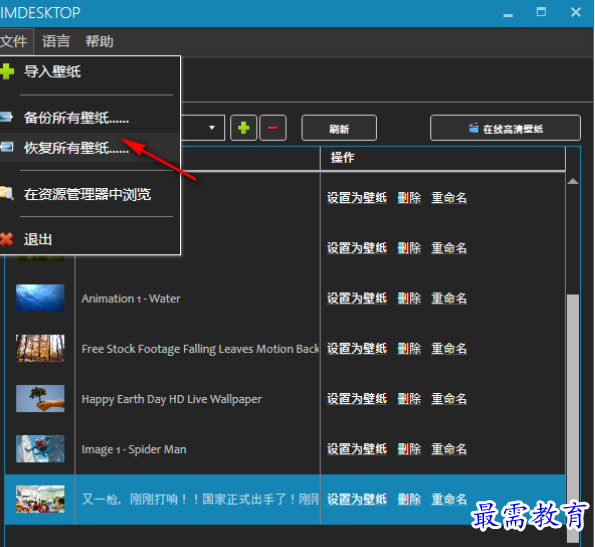Image resolution: width=595 pixels, height=547 pixels.
Task: Click 重命名 in the first list row
Action: 449,198
